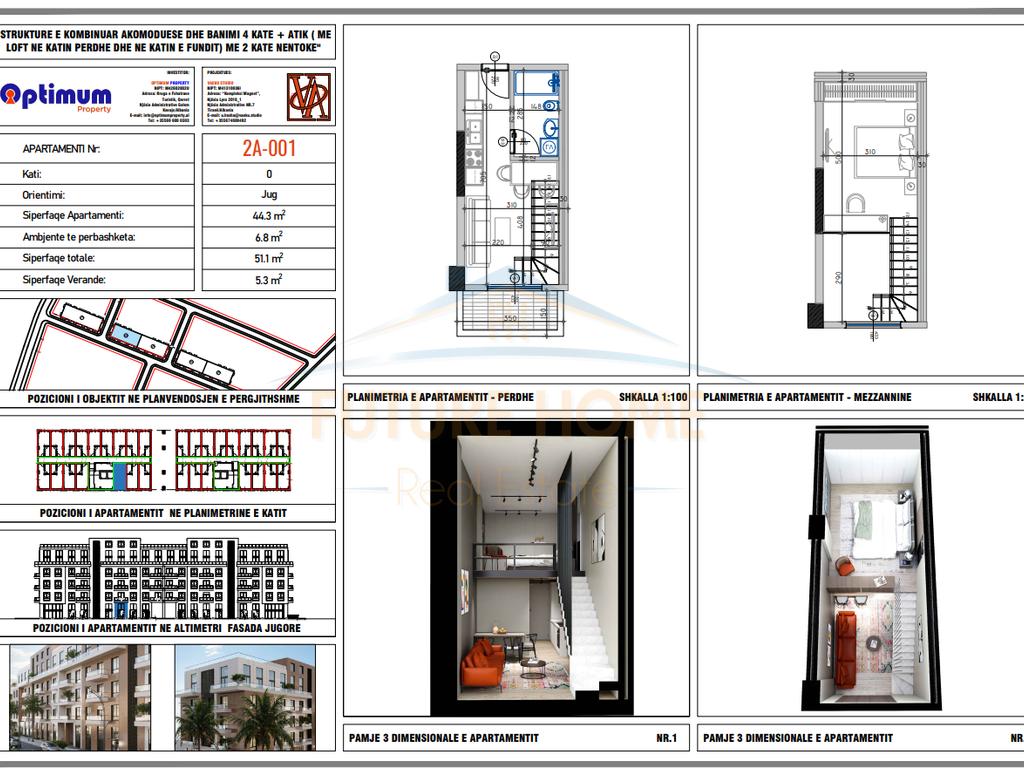Image resolution: width=1024 pixels, height=768 pixels.
Task: Click the Planimetria e Apartamentit - Mezzannine label
Action: [807, 397]
